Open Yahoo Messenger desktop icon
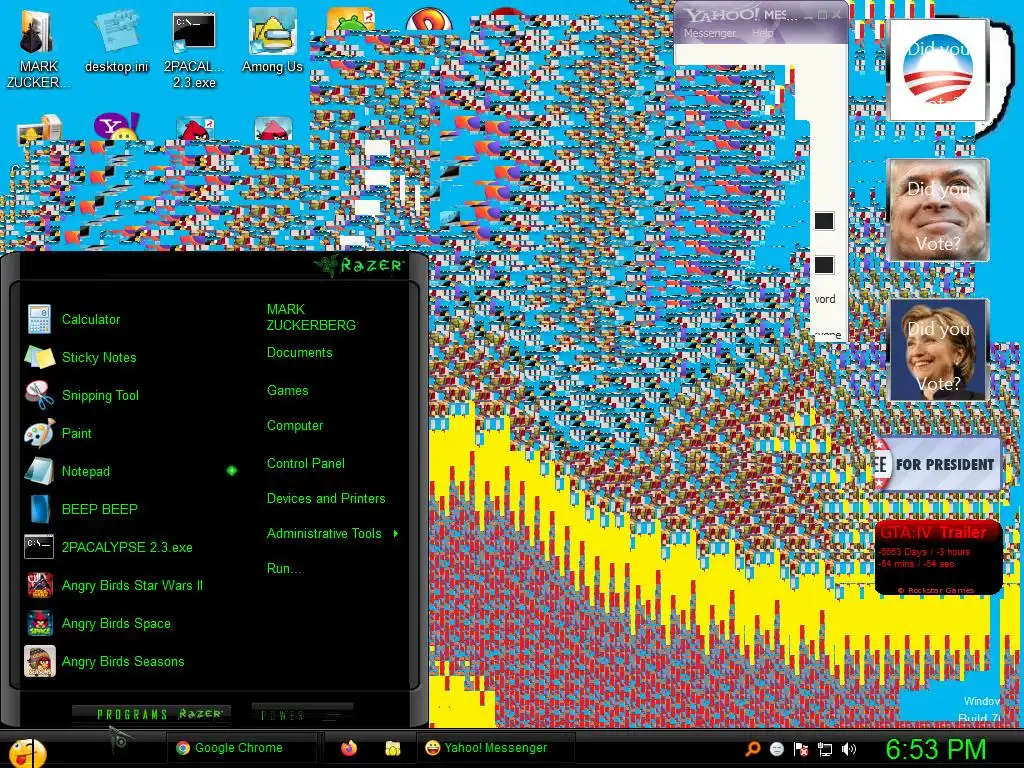Screen dimensions: 1024x768 point(116,127)
